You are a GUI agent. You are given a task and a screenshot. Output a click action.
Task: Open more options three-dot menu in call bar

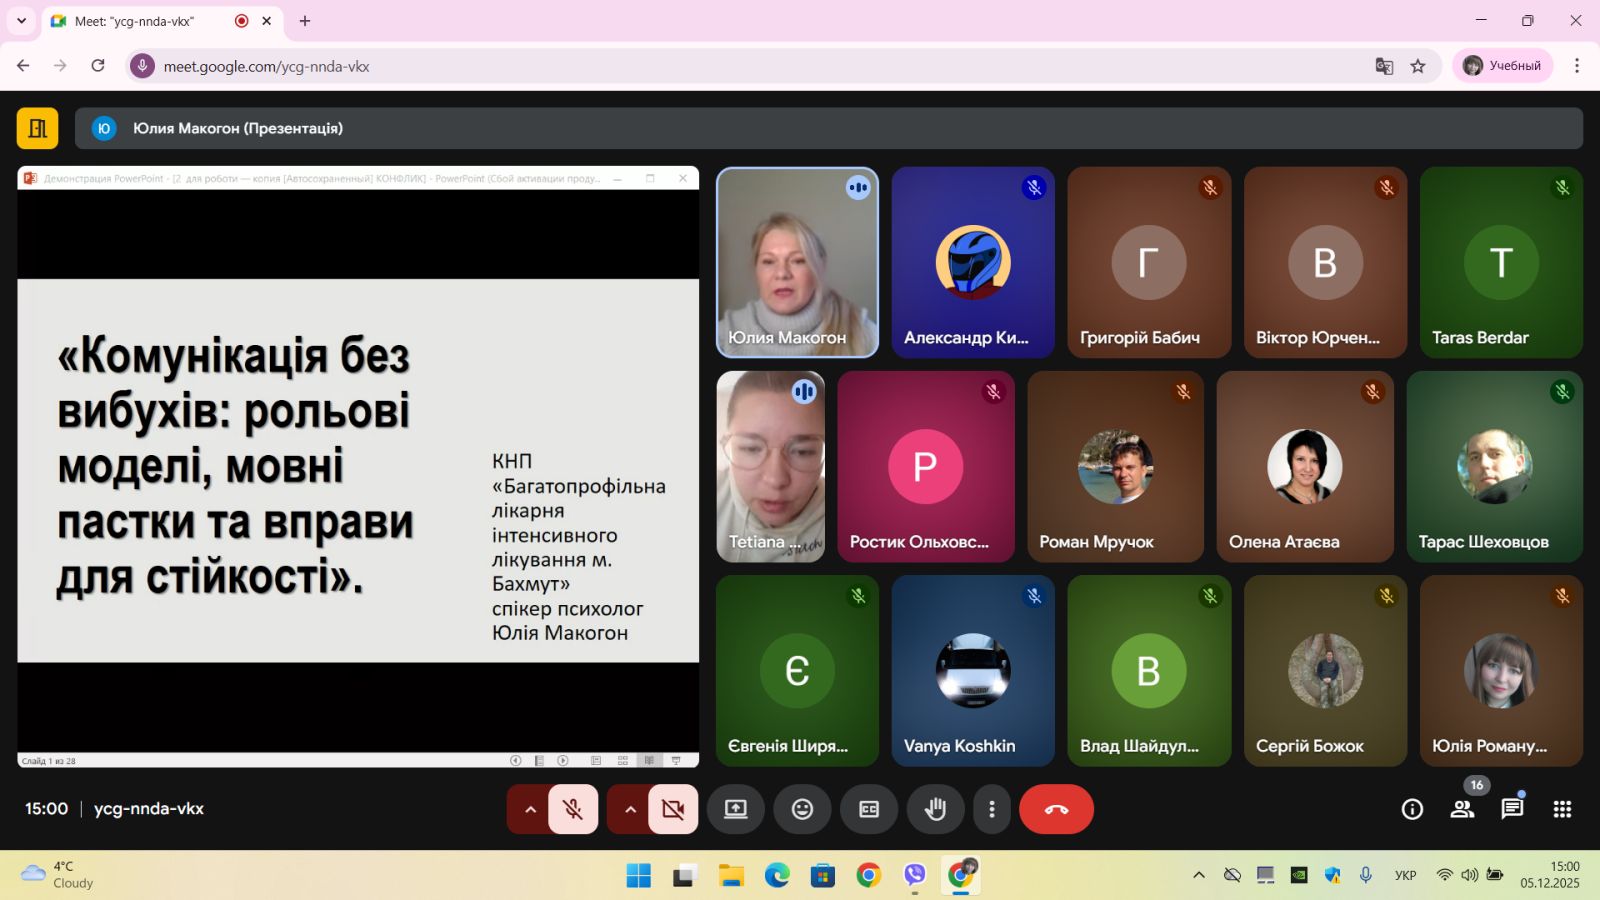[991, 809]
